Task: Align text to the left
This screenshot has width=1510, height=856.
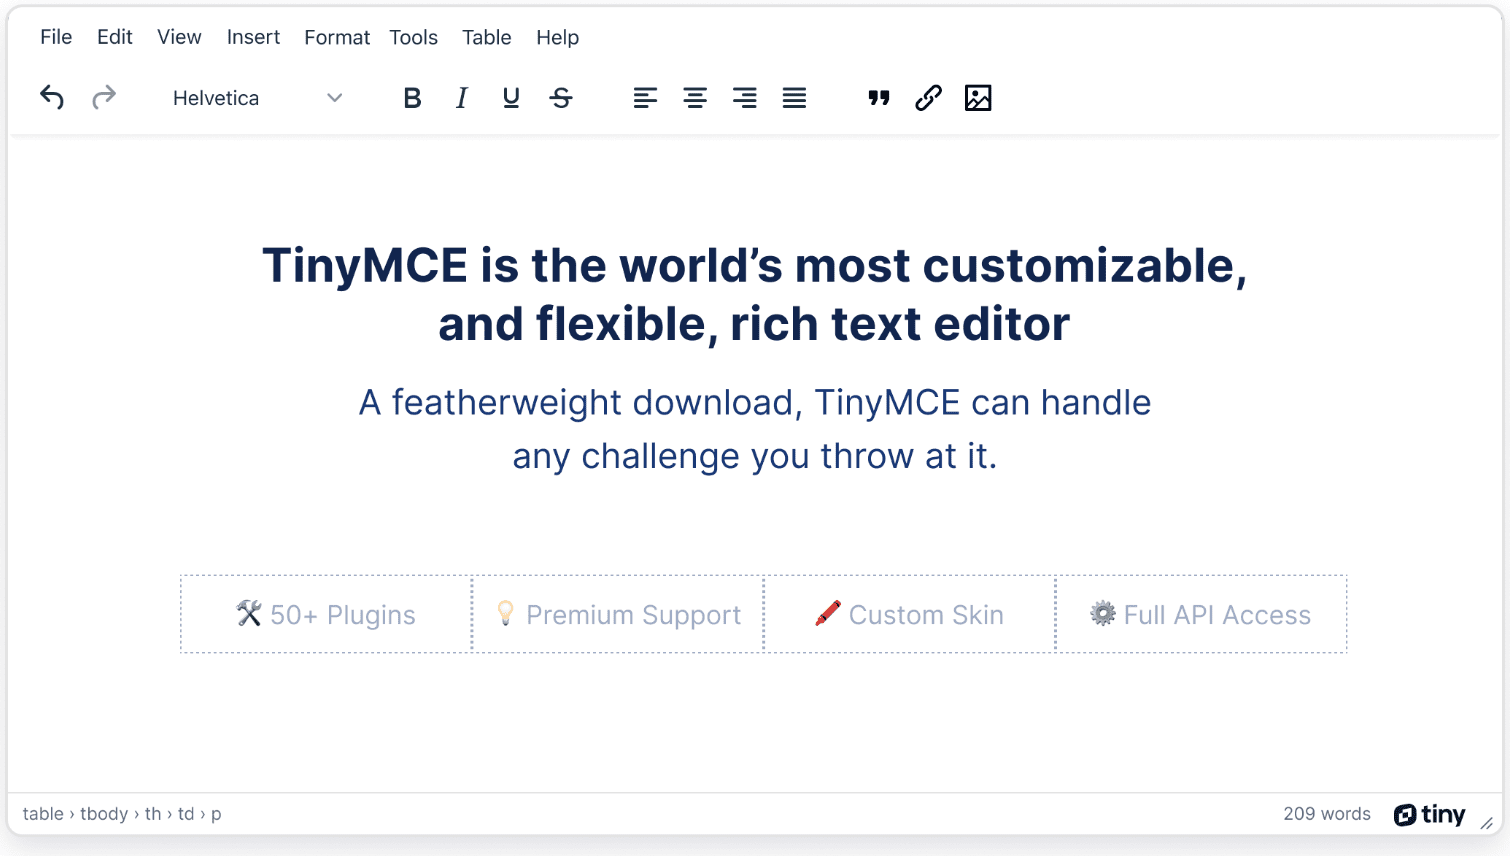Action: point(645,97)
